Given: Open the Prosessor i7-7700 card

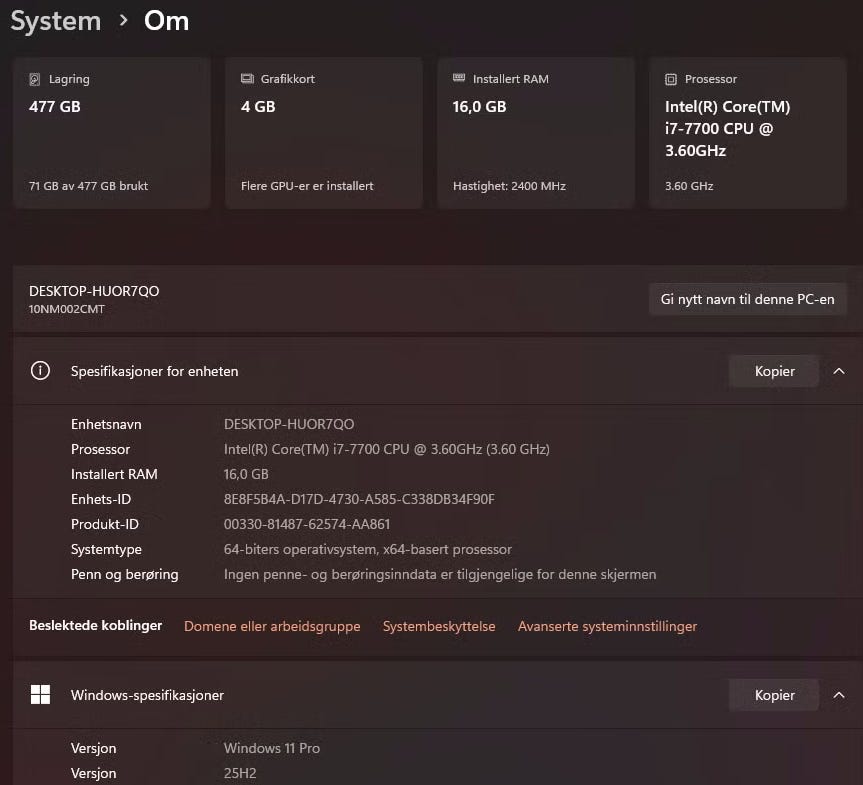Looking at the screenshot, I should (x=747, y=133).
